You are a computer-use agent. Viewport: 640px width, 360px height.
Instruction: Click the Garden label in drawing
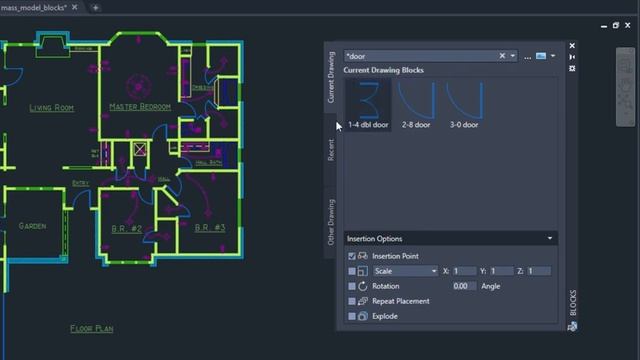tap(32, 226)
